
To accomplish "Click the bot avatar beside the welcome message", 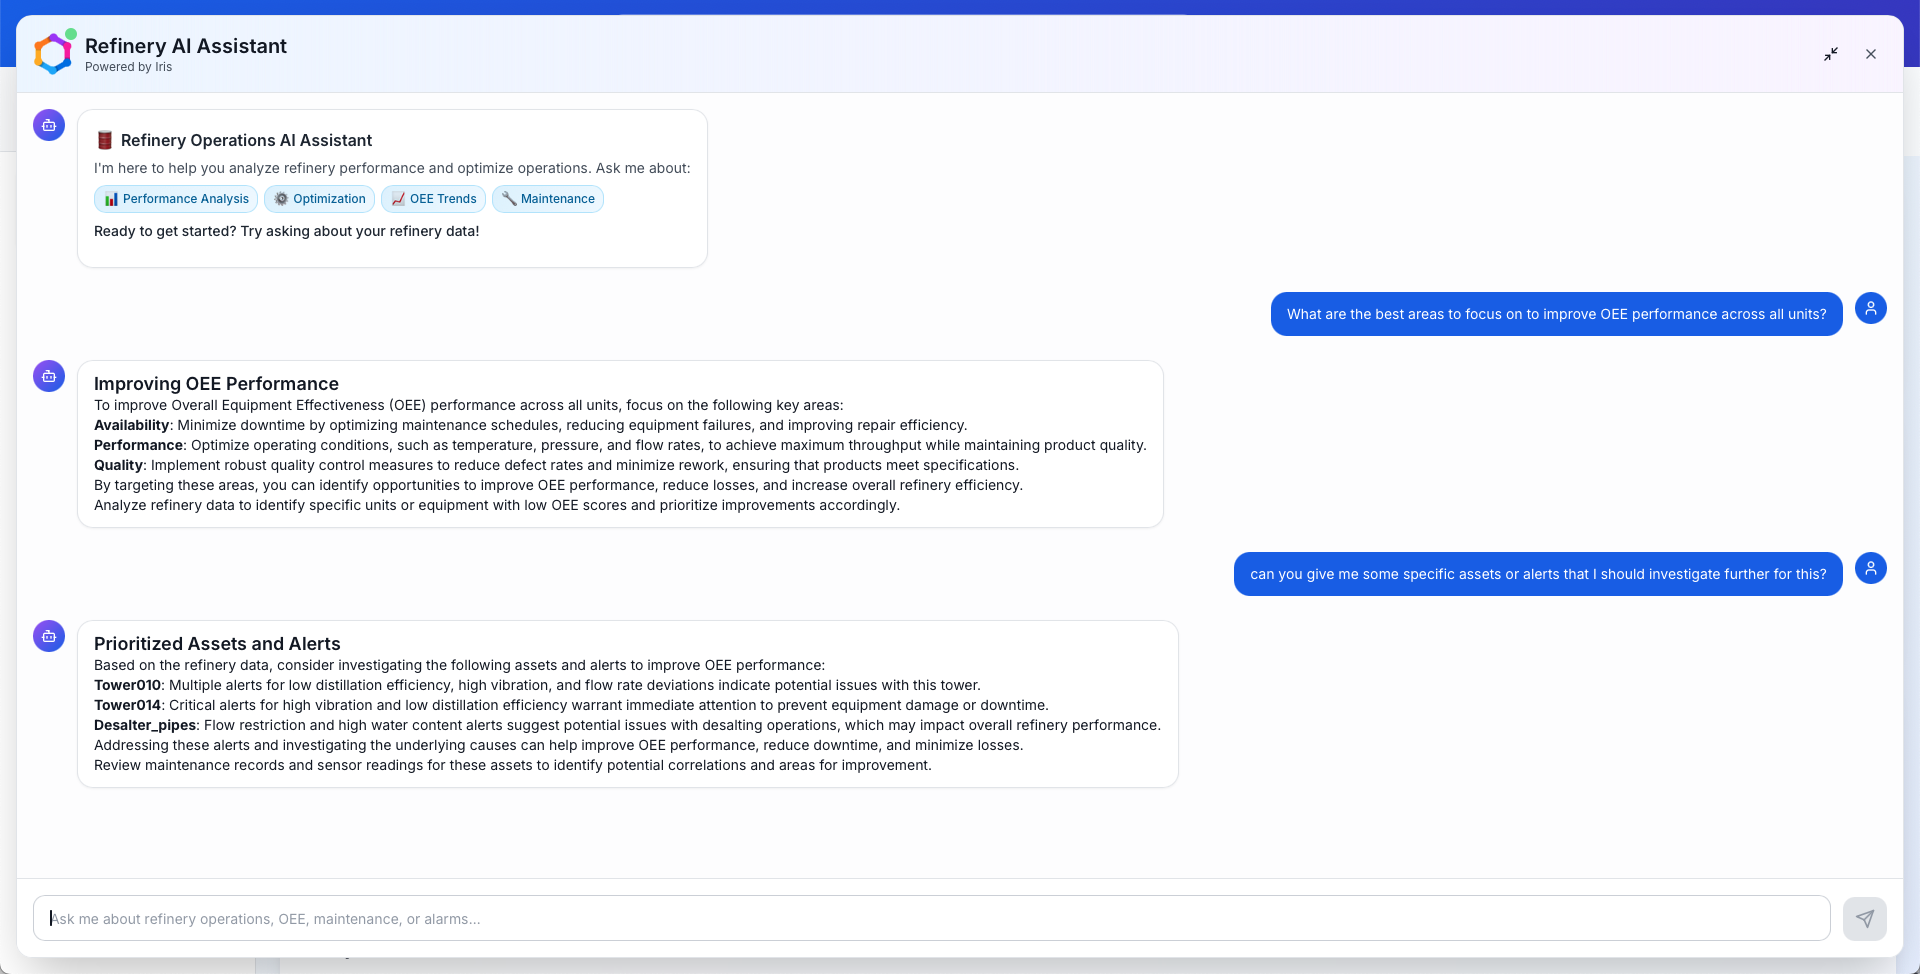I will [49, 125].
